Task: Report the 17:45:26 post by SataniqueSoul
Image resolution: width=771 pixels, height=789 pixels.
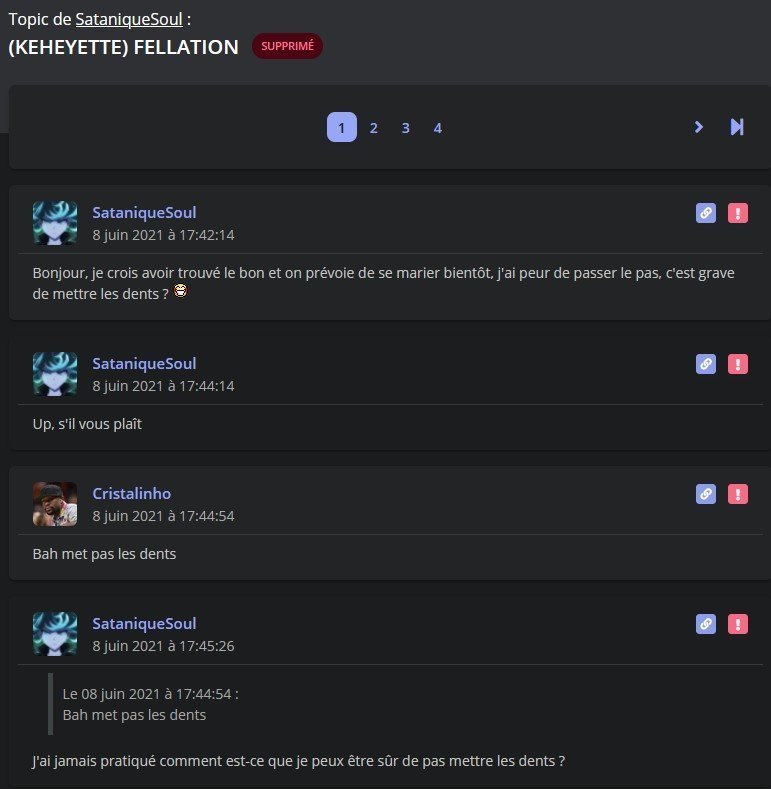Action: coord(738,624)
